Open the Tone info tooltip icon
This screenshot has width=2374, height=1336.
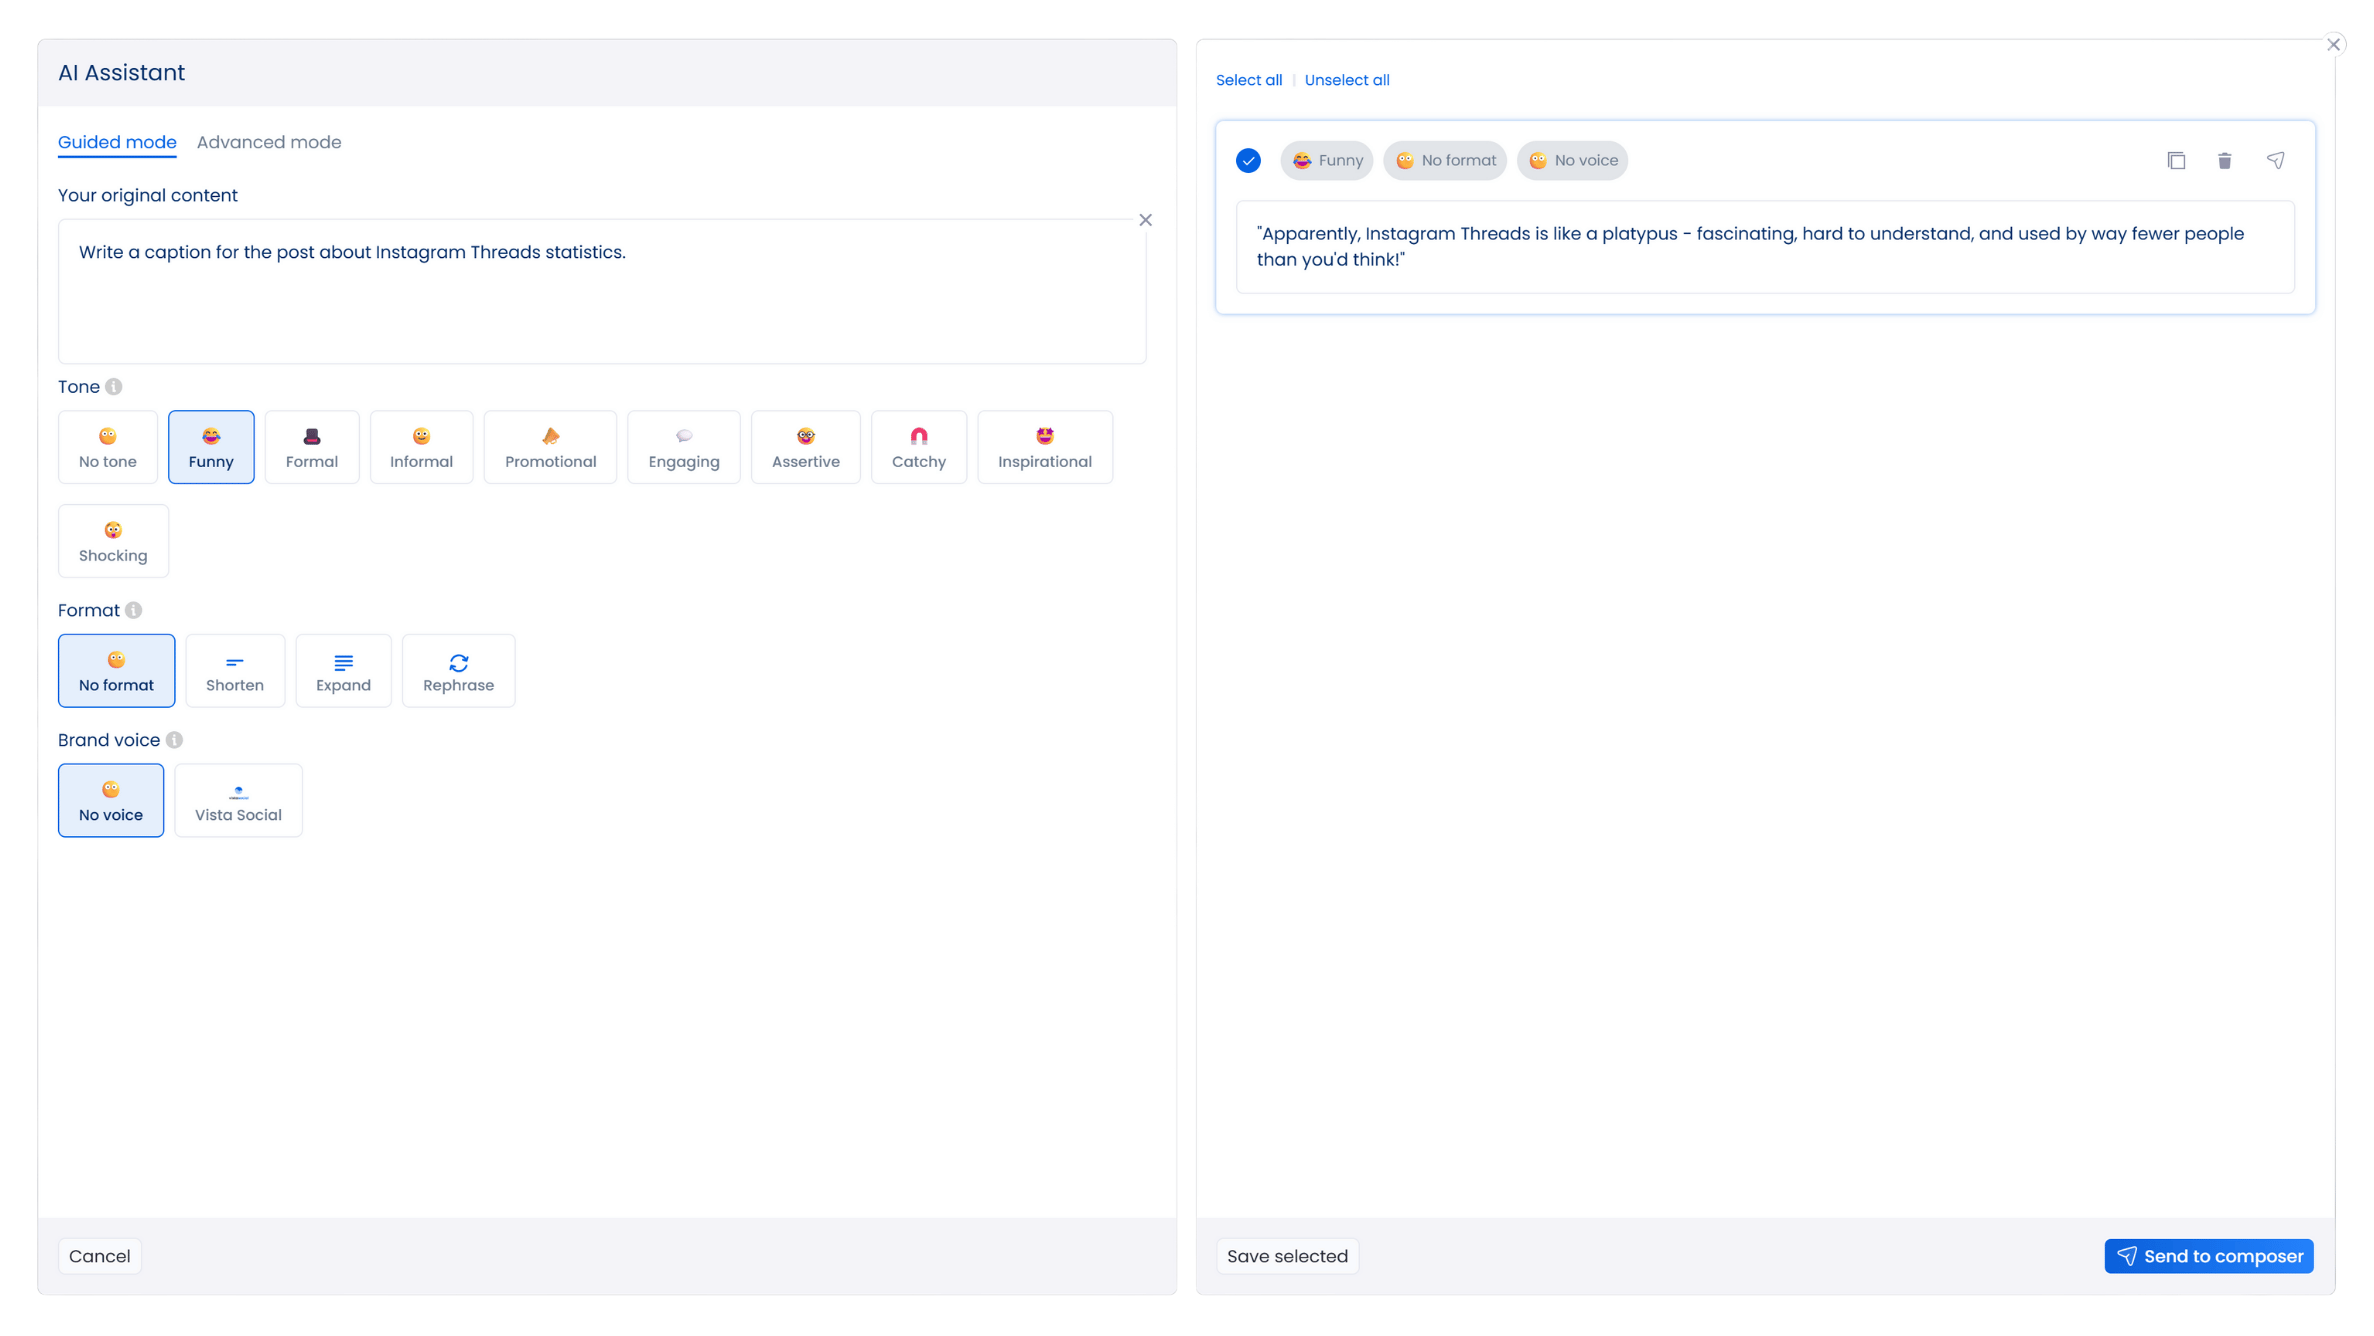point(114,387)
